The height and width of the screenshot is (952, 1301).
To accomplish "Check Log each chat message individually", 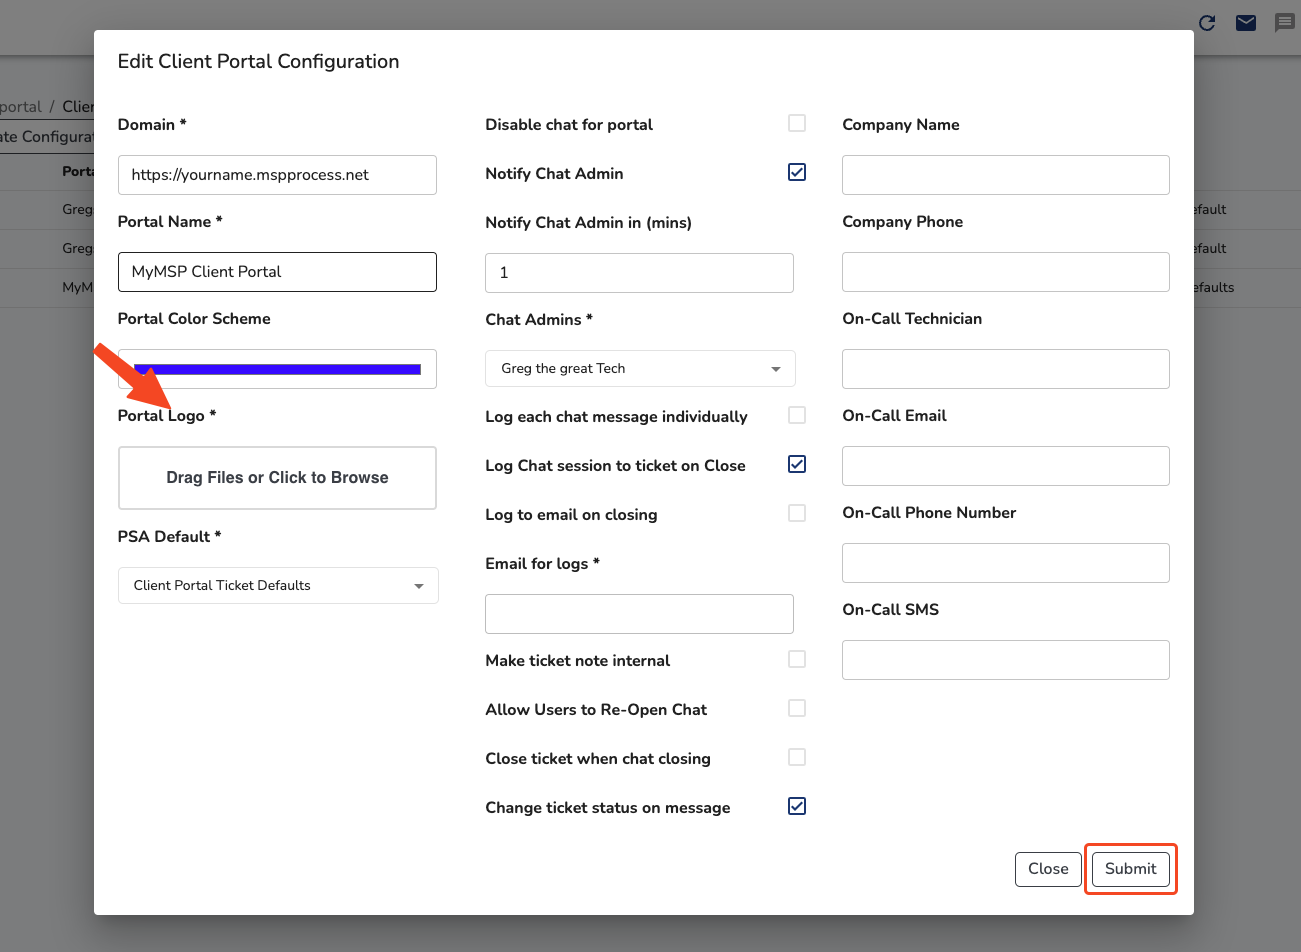I will tap(797, 414).
